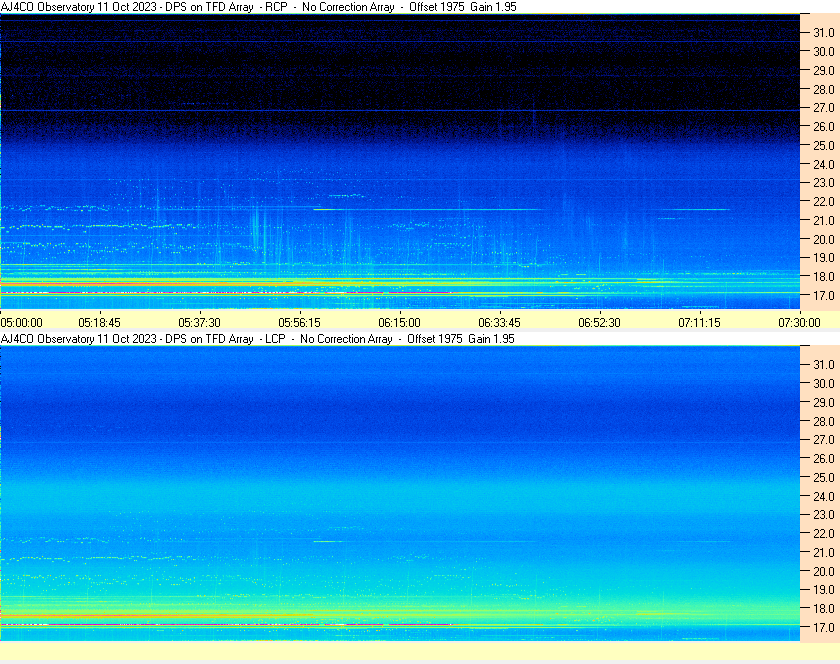Click the 23.0 frequency label on LCP panel
Viewport: 840px width, 664px height.
pos(824,514)
